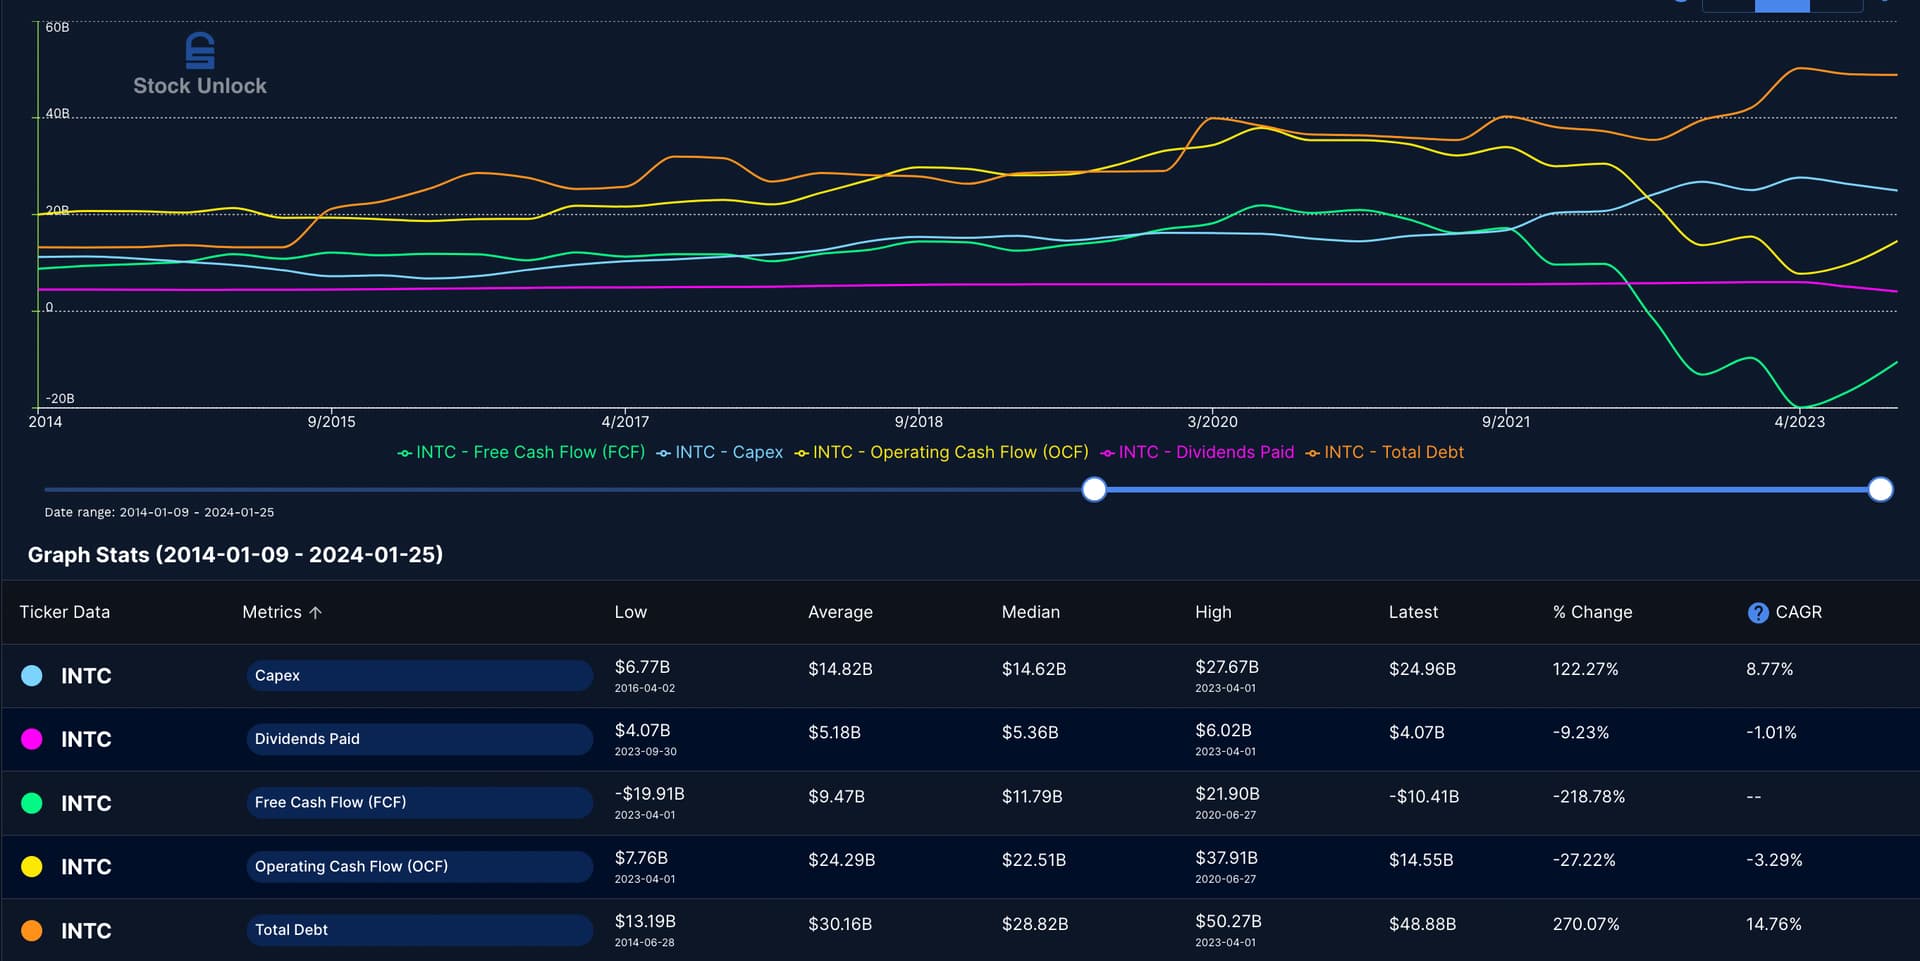Click the Total Debt CAGR 14.76%
The image size is (1920, 961).
tap(1773, 924)
